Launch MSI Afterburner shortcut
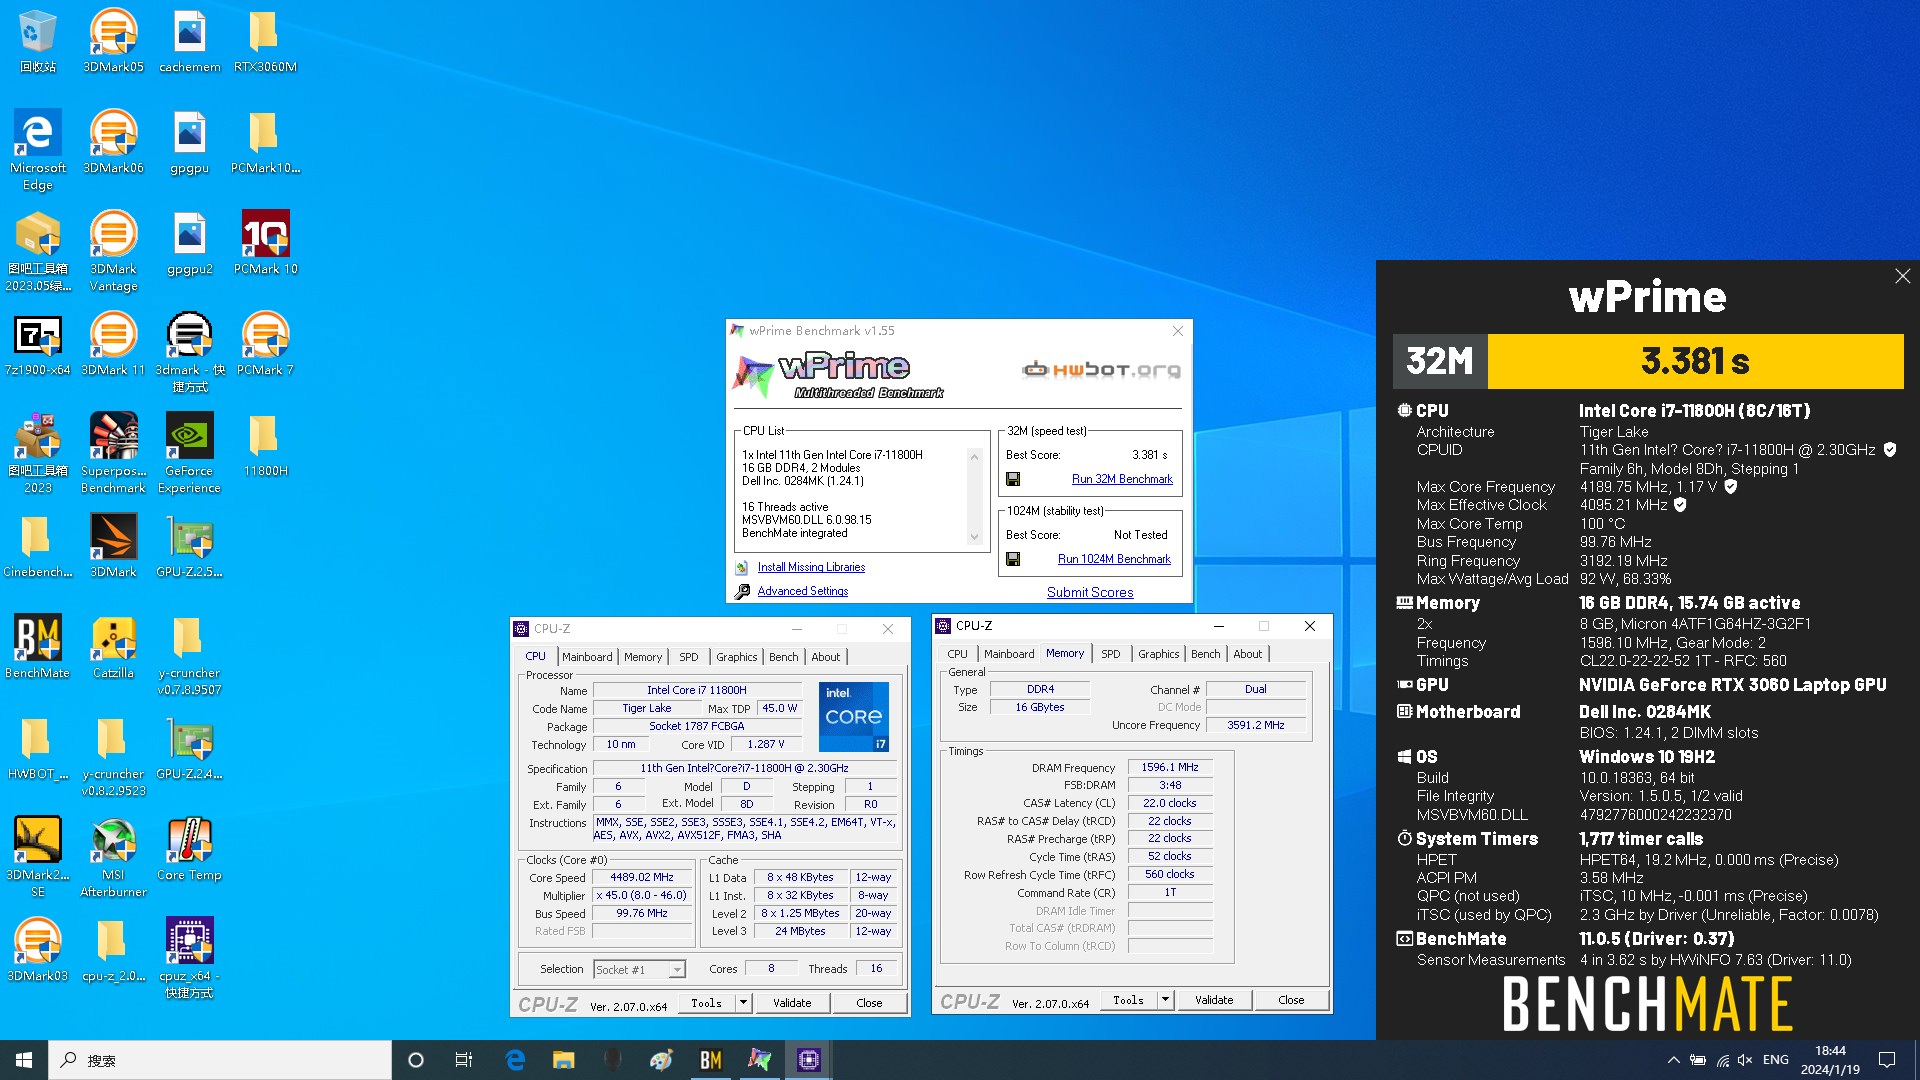The height and width of the screenshot is (1080, 1920). click(x=113, y=857)
